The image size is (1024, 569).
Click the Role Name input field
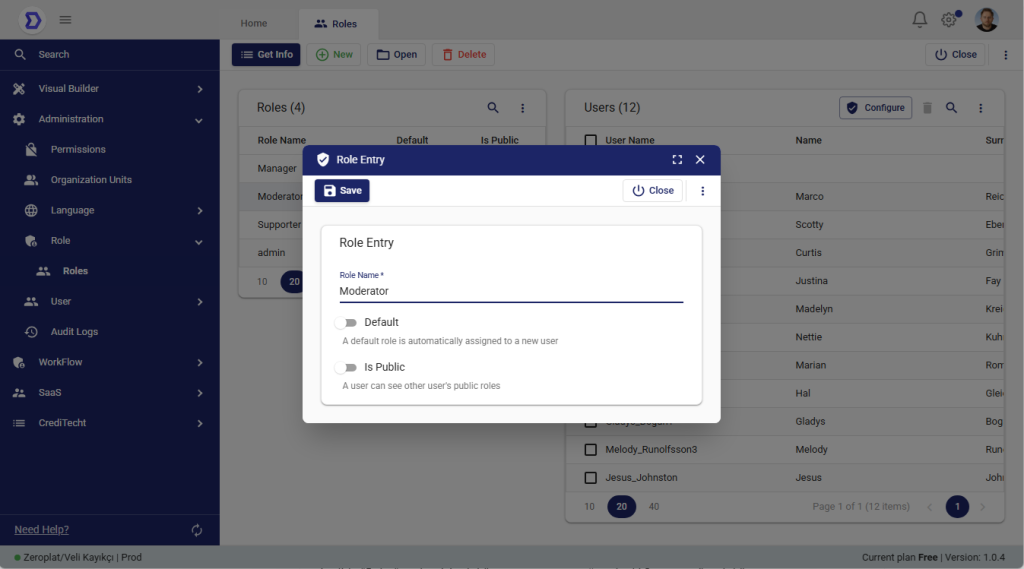pyautogui.click(x=510, y=291)
